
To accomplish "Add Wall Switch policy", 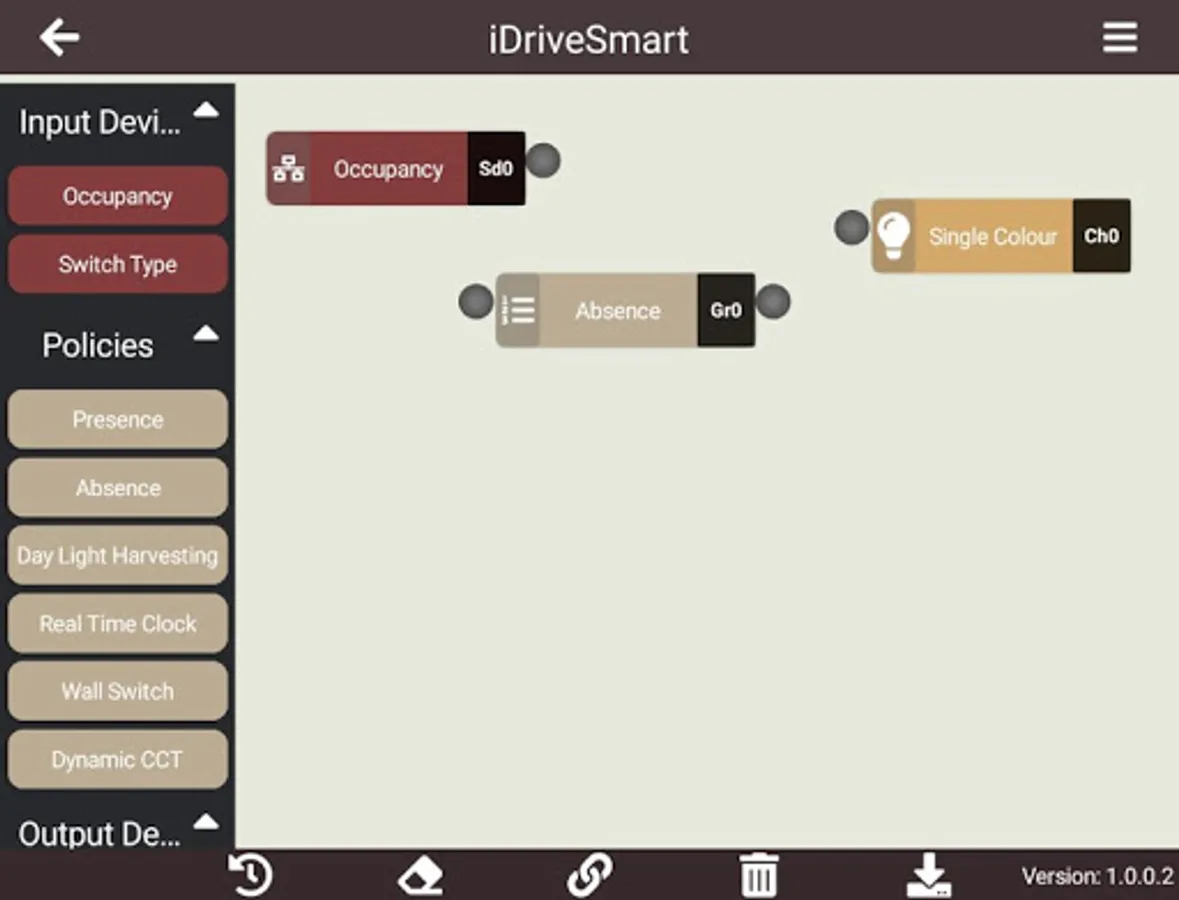I will (118, 691).
